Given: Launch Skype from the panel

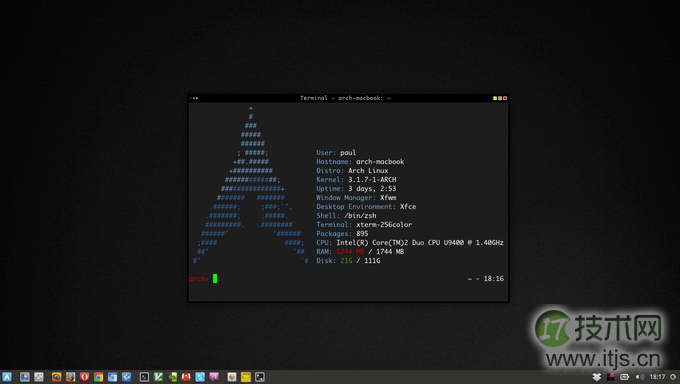Looking at the screenshot, I should (x=200, y=377).
